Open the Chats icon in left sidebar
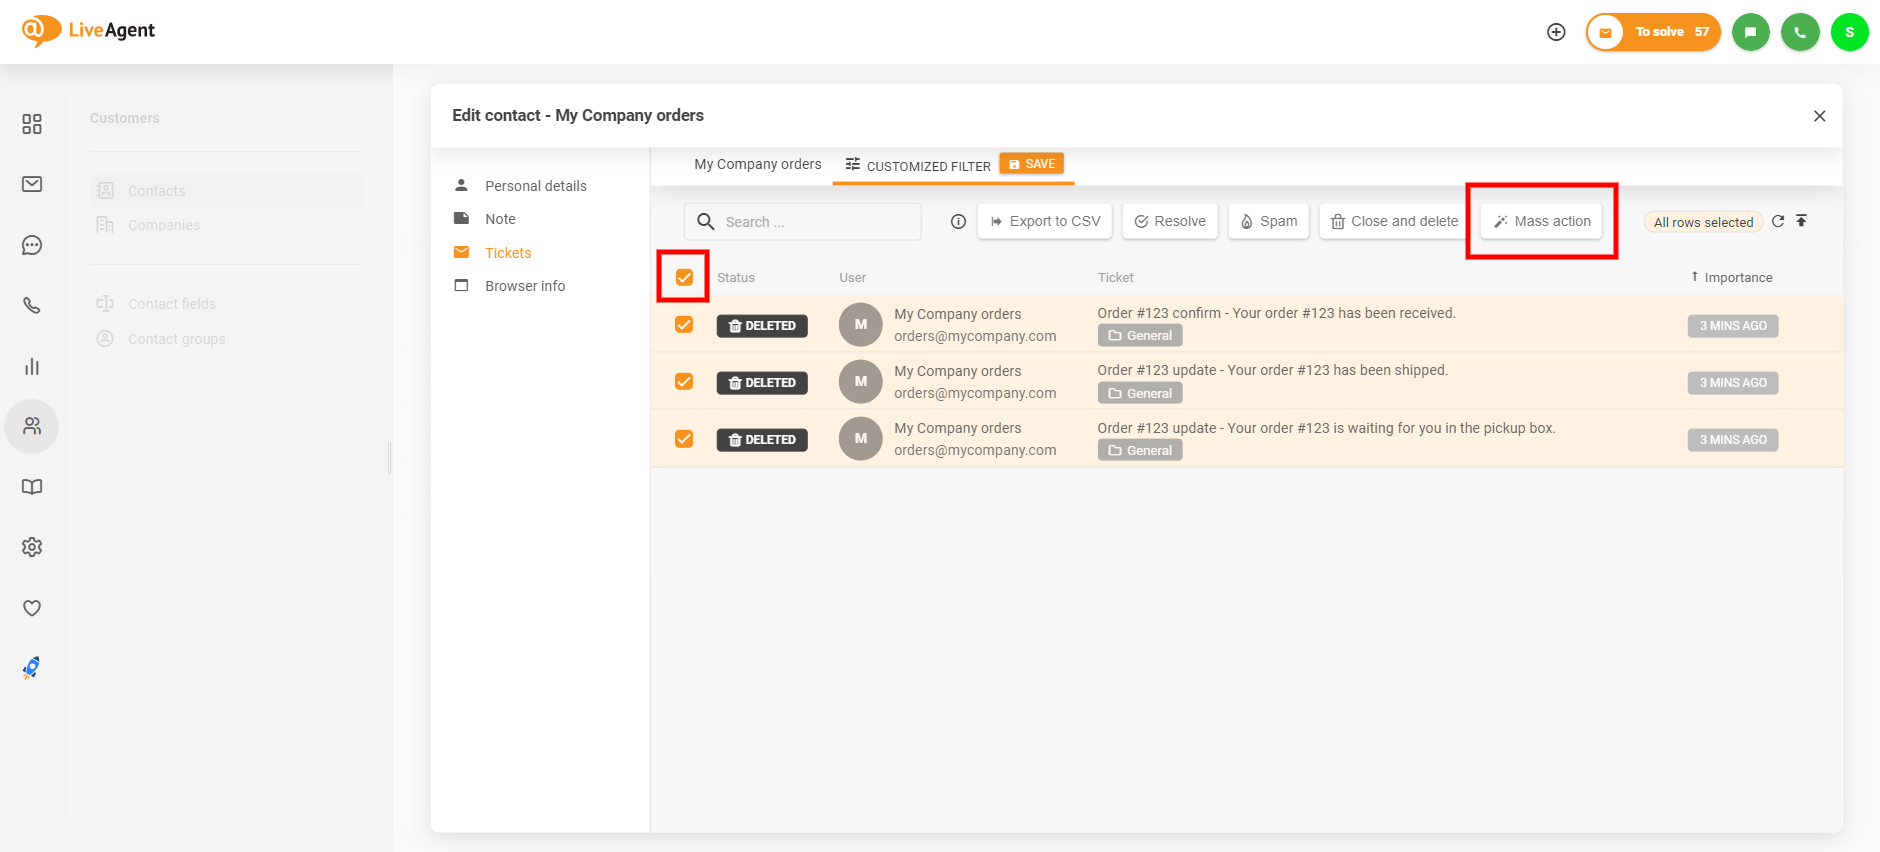 click(x=32, y=245)
